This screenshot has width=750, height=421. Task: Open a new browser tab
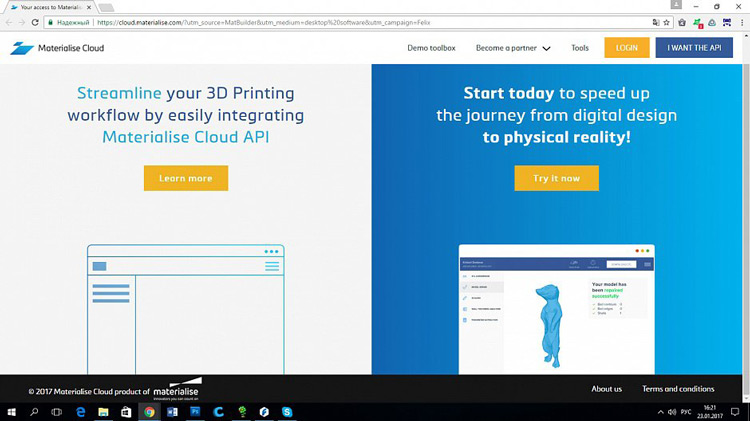coord(106,8)
